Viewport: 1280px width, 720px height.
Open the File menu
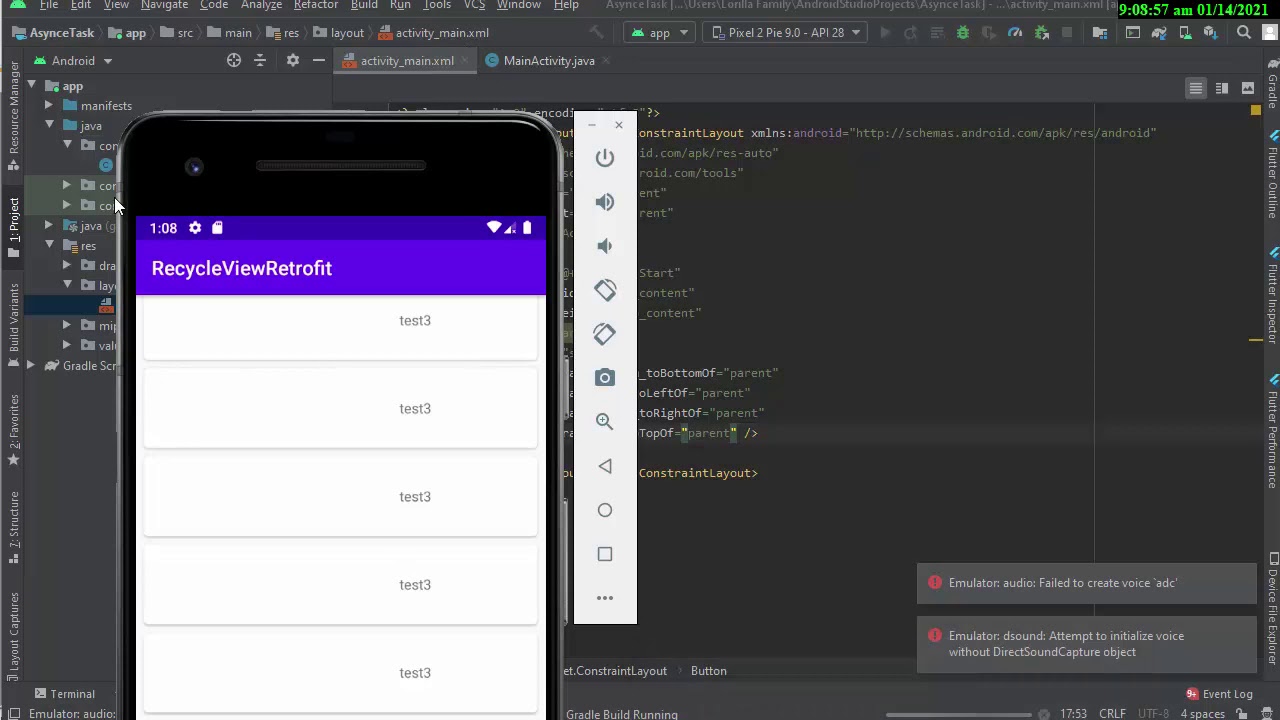48,5
